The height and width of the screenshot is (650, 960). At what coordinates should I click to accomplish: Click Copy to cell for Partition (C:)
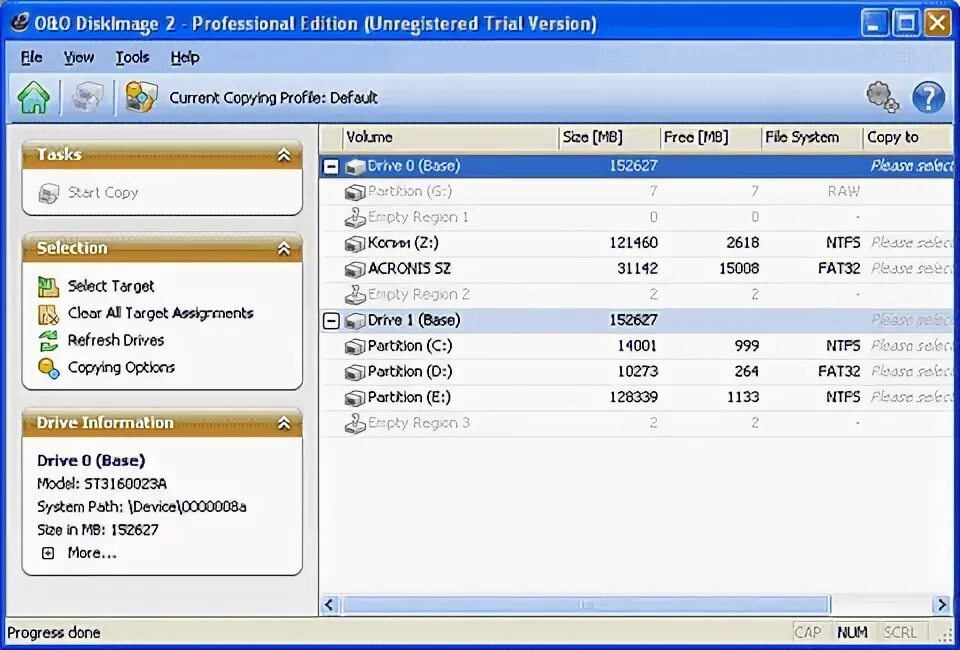(x=910, y=346)
